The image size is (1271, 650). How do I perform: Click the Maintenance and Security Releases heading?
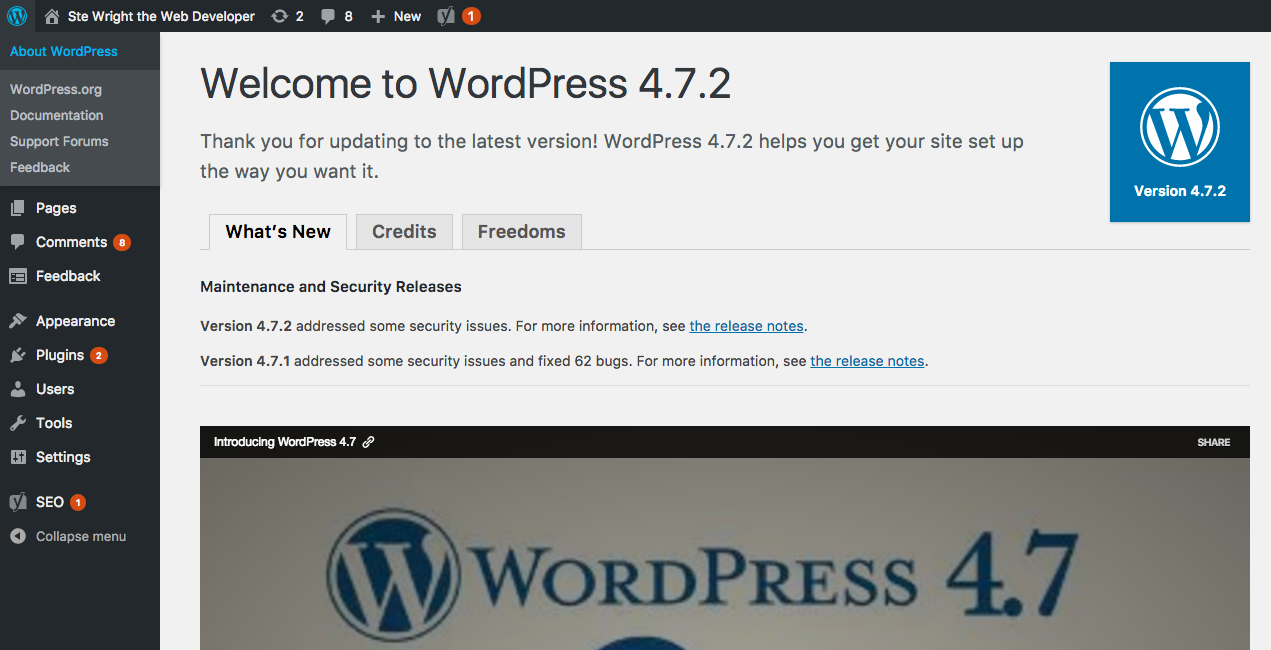point(331,287)
